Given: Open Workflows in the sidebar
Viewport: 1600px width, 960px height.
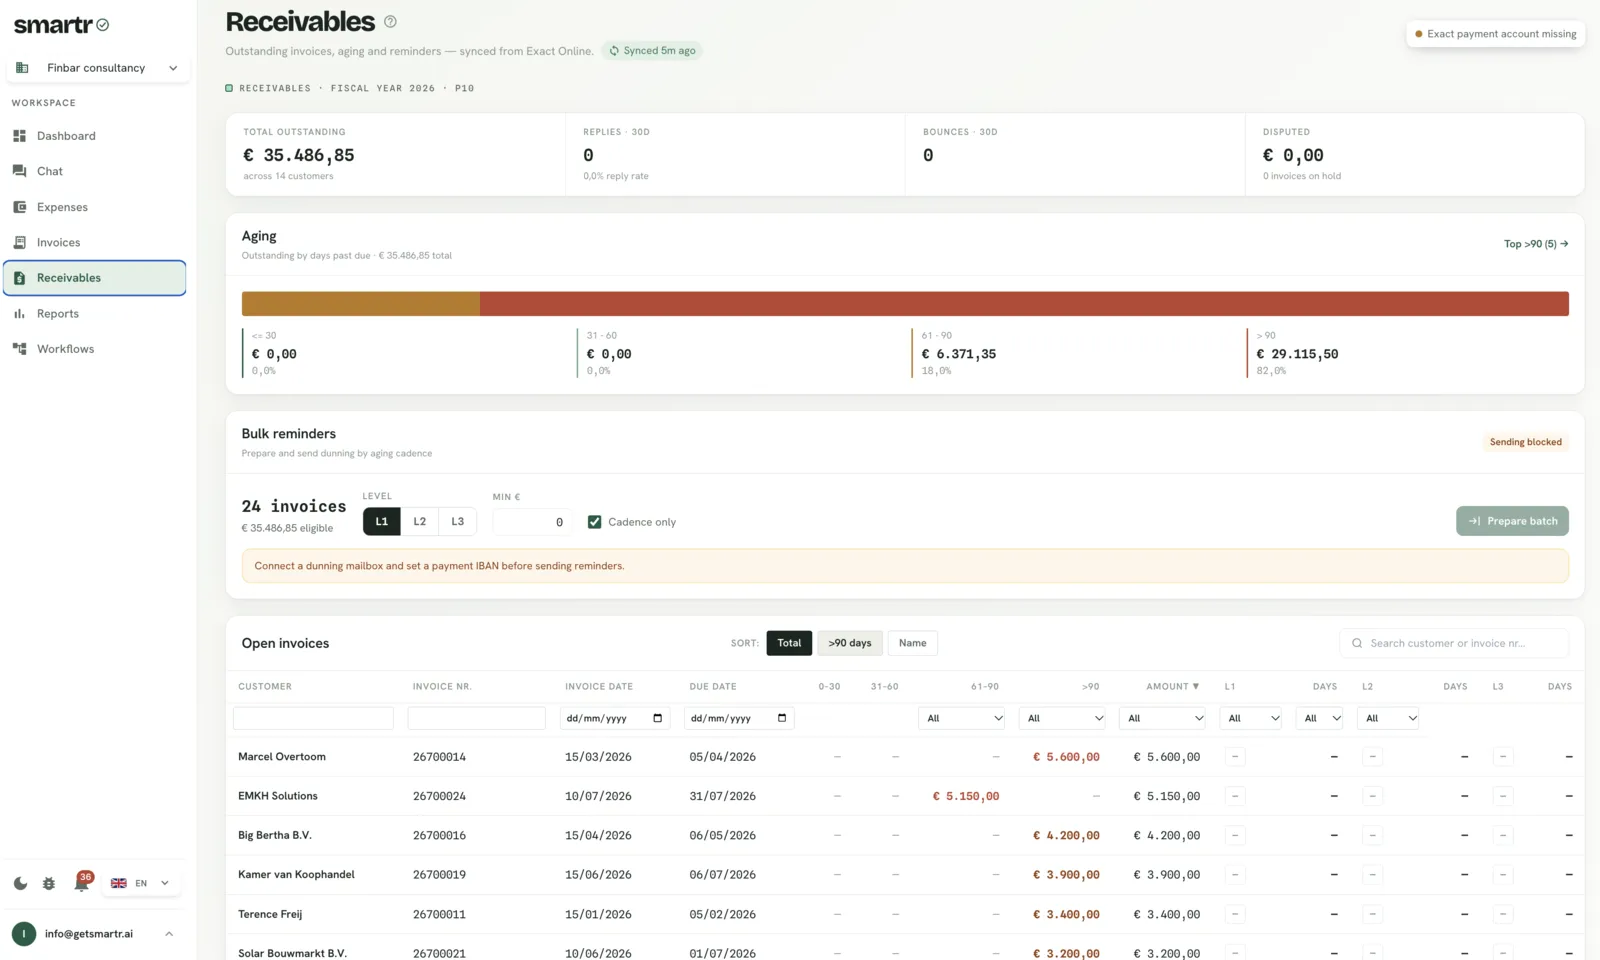Looking at the screenshot, I should [x=95, y=349].
